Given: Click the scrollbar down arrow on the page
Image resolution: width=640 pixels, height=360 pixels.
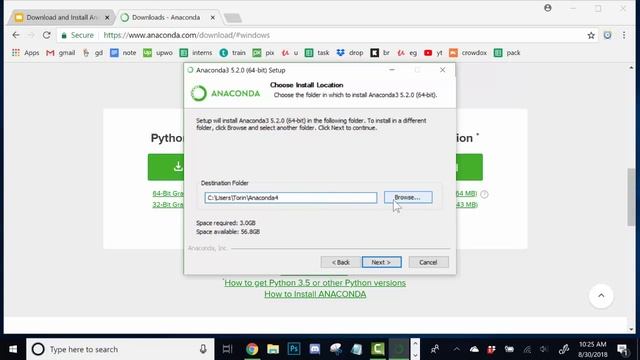Looking at the screenshot, I should tap(631, 329).
